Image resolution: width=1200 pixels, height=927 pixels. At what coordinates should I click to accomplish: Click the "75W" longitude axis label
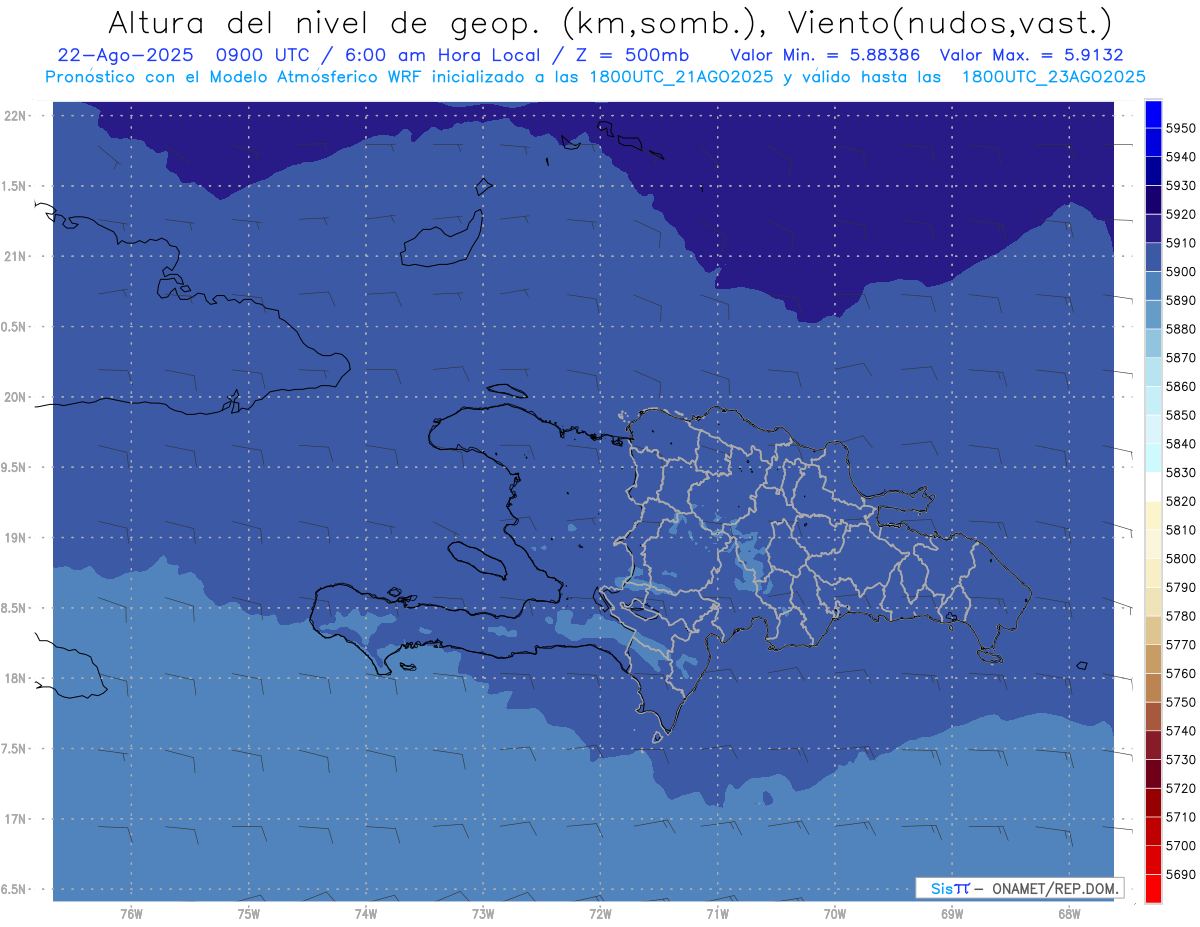[x=249, y=914]
